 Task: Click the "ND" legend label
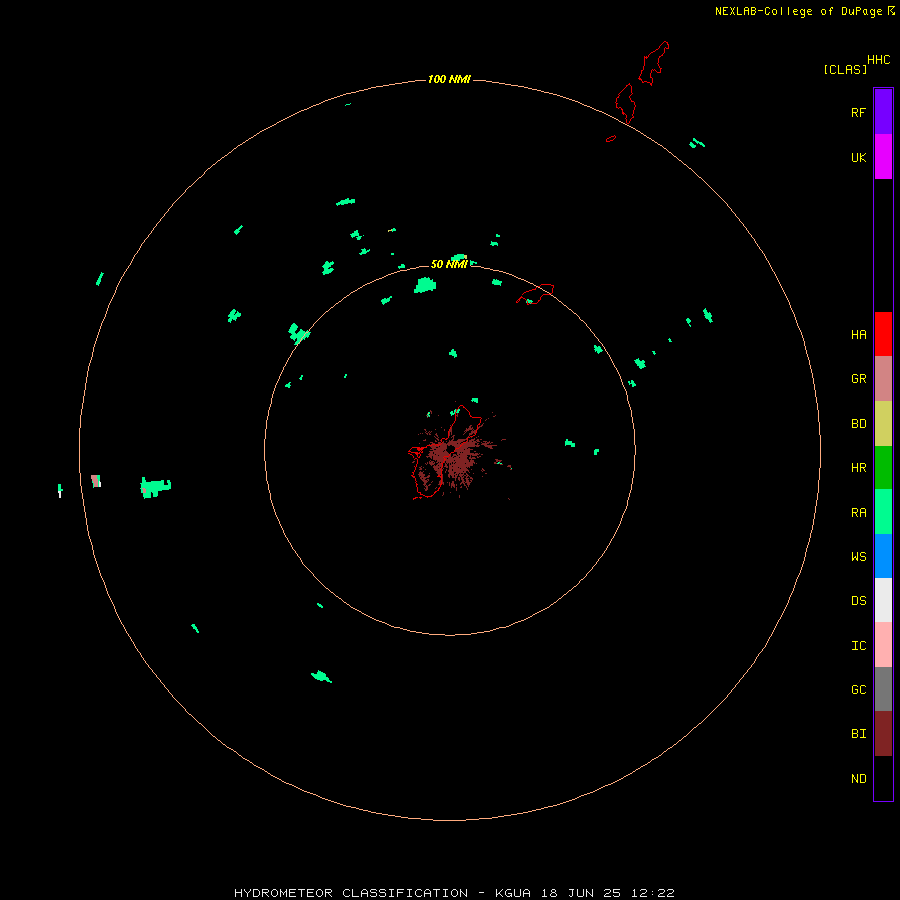pyautogui.click(x=858, y=778)
